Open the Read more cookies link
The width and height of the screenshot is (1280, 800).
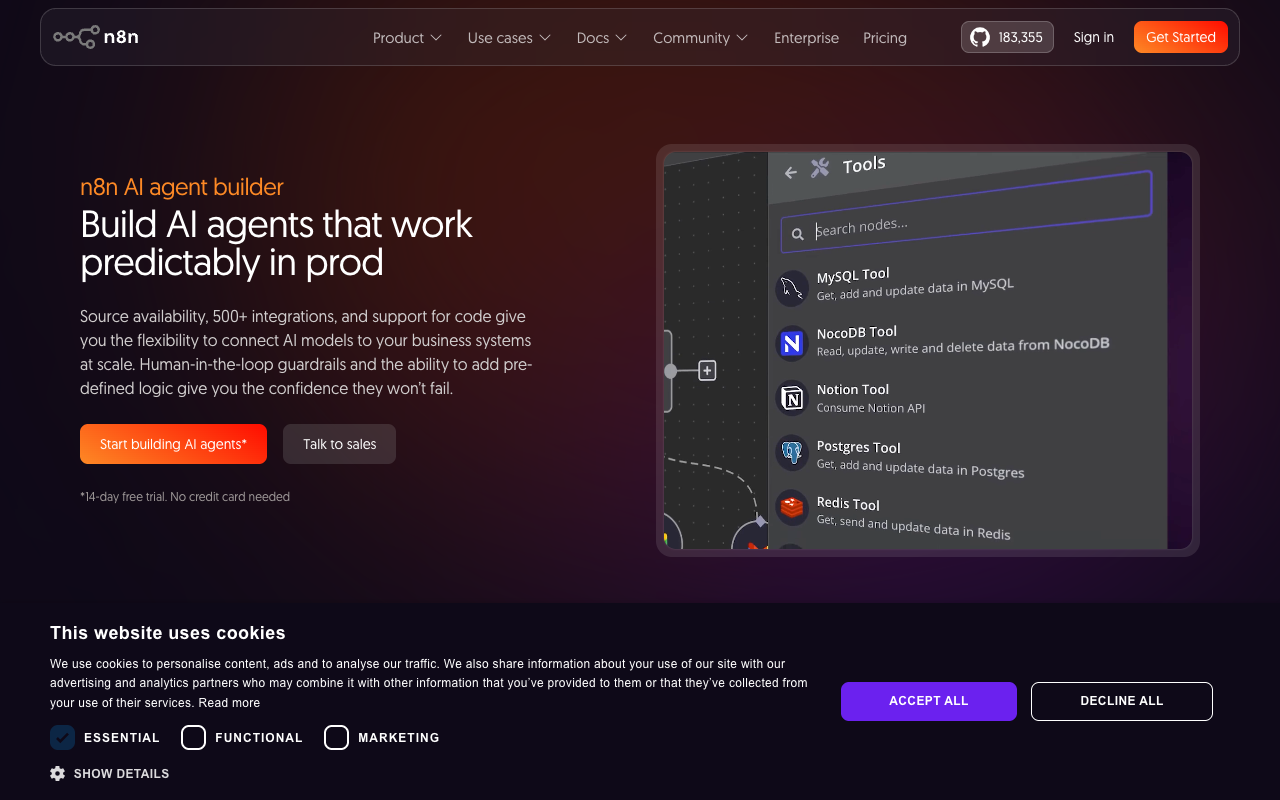[229, 702]
